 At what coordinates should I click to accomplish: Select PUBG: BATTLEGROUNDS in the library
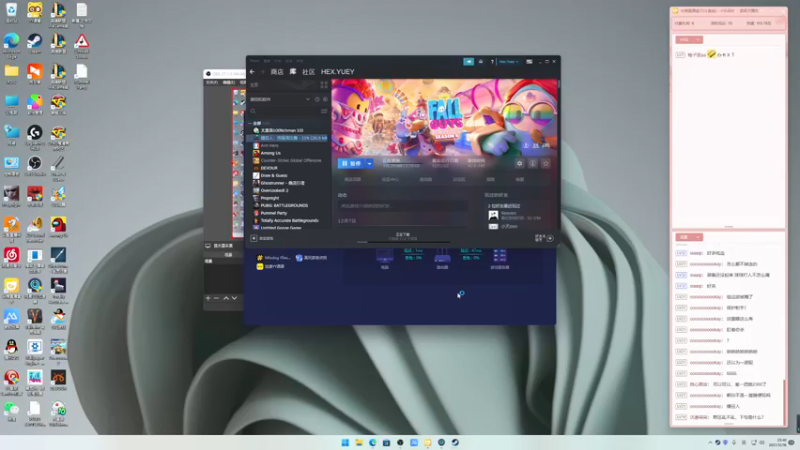(284, 205)
